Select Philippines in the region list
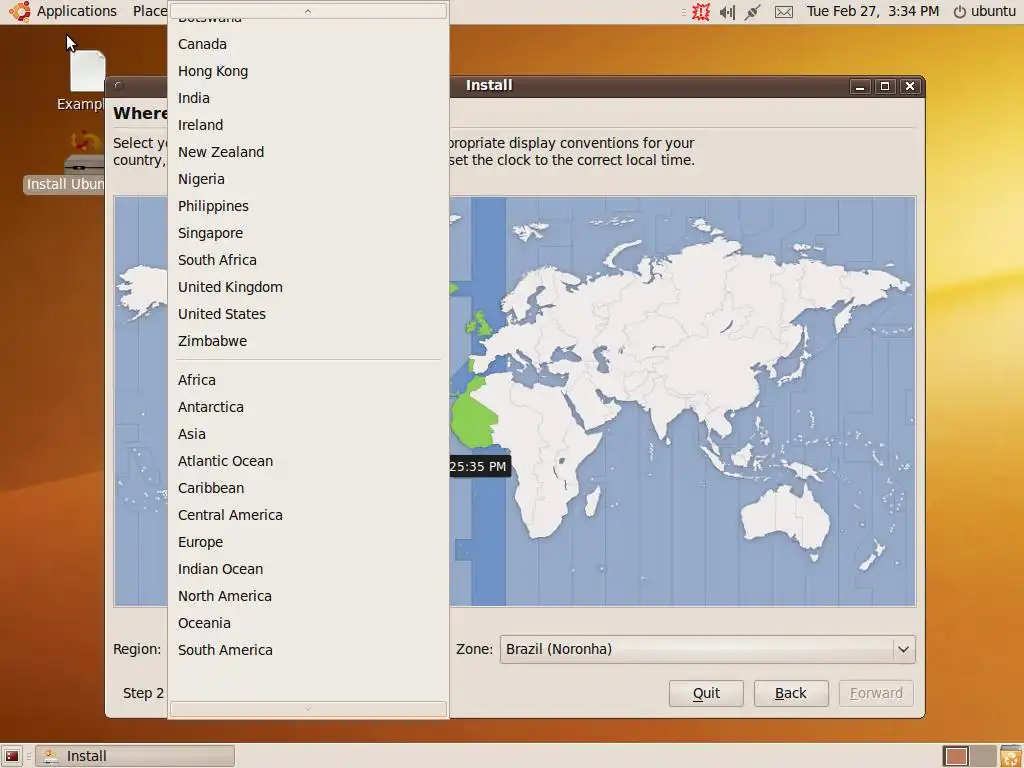Viewport: 1024px width, 768px height. tap(308, 206)
